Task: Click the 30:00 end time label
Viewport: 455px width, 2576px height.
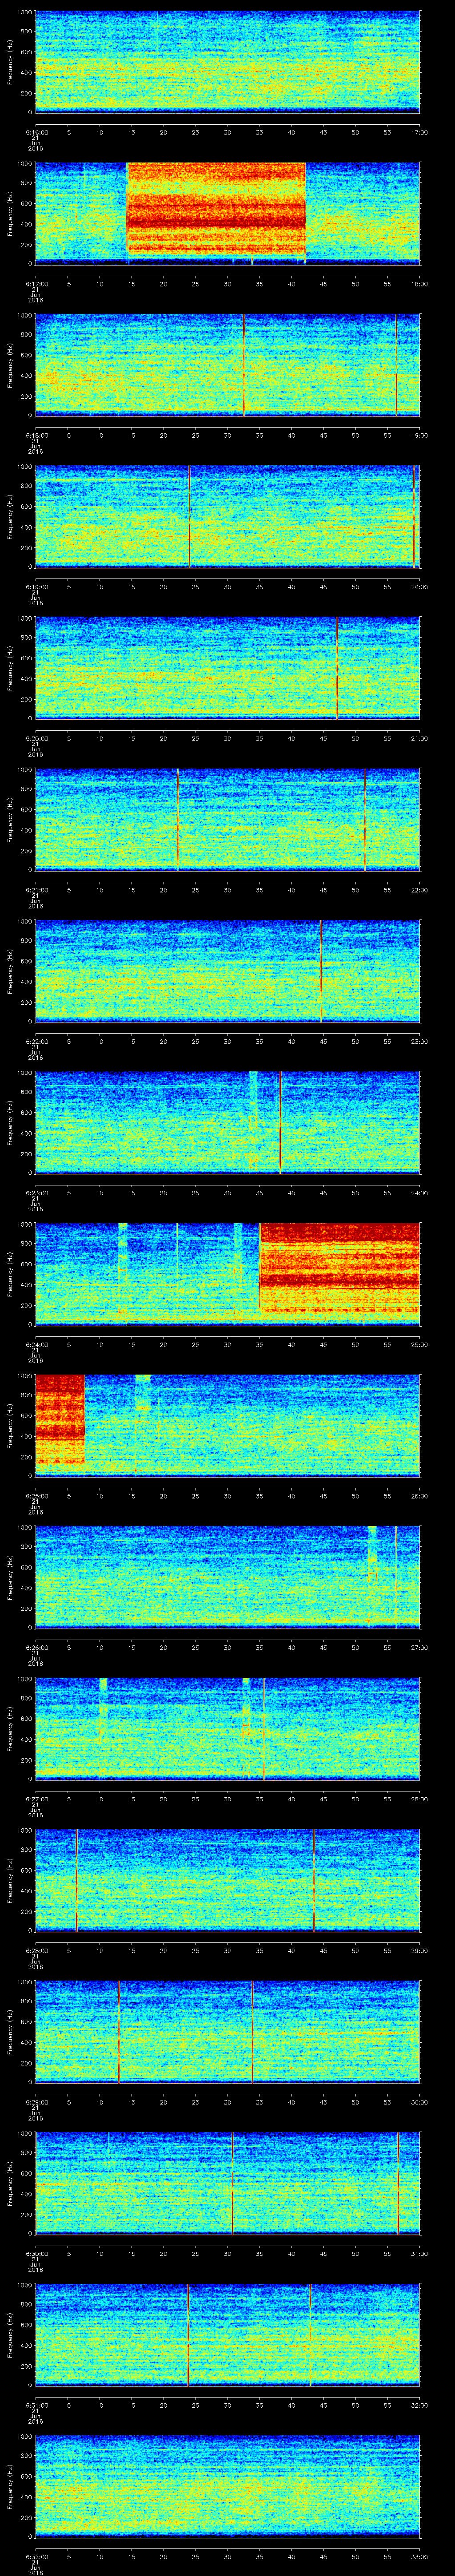Action: click(419, 2102)
